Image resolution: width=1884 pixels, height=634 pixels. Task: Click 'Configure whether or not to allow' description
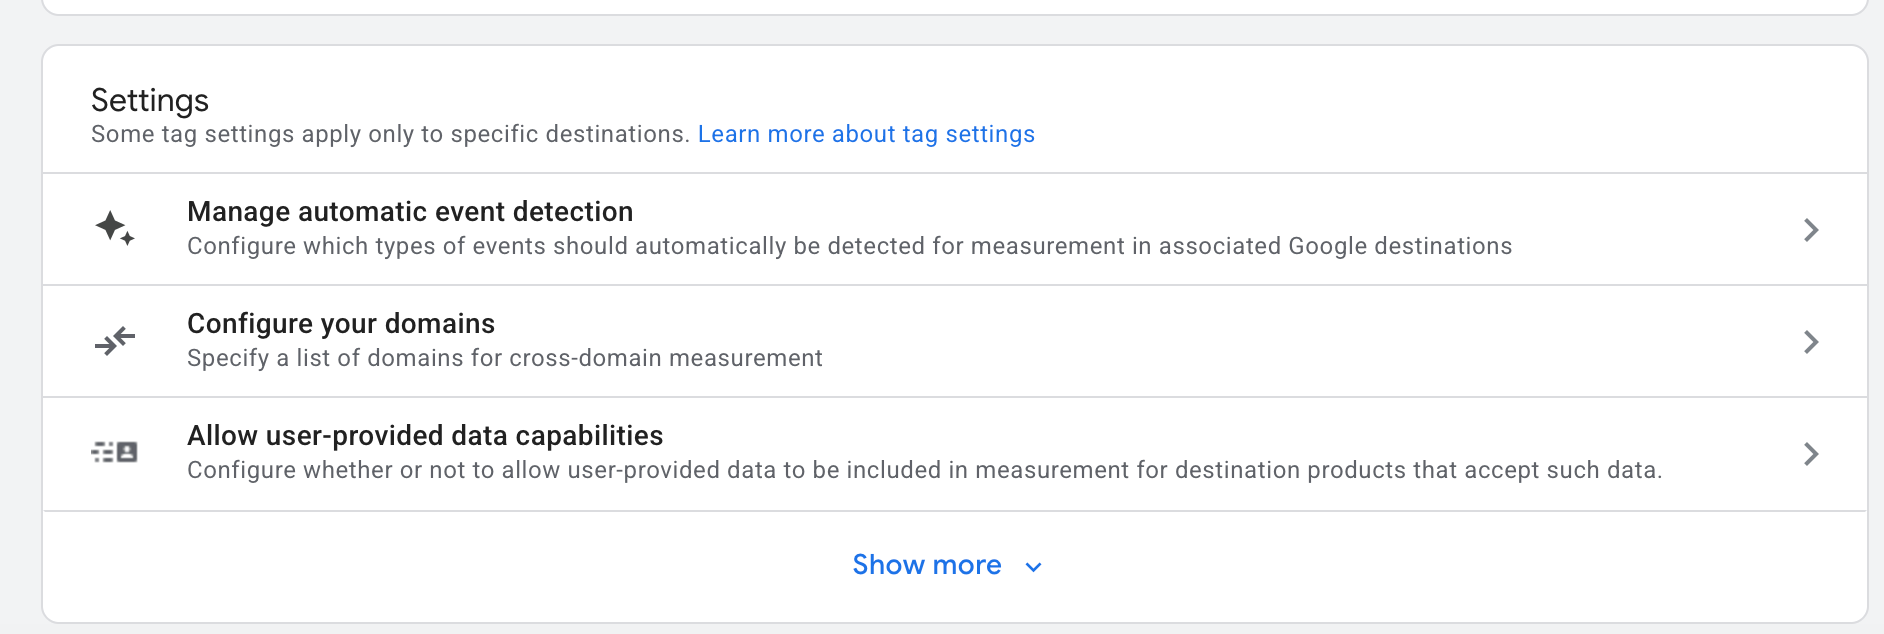[x=924, y=470]
